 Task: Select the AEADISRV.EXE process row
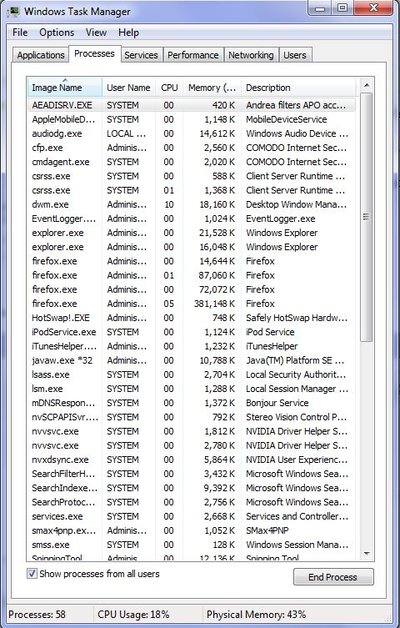coord(191,105)
